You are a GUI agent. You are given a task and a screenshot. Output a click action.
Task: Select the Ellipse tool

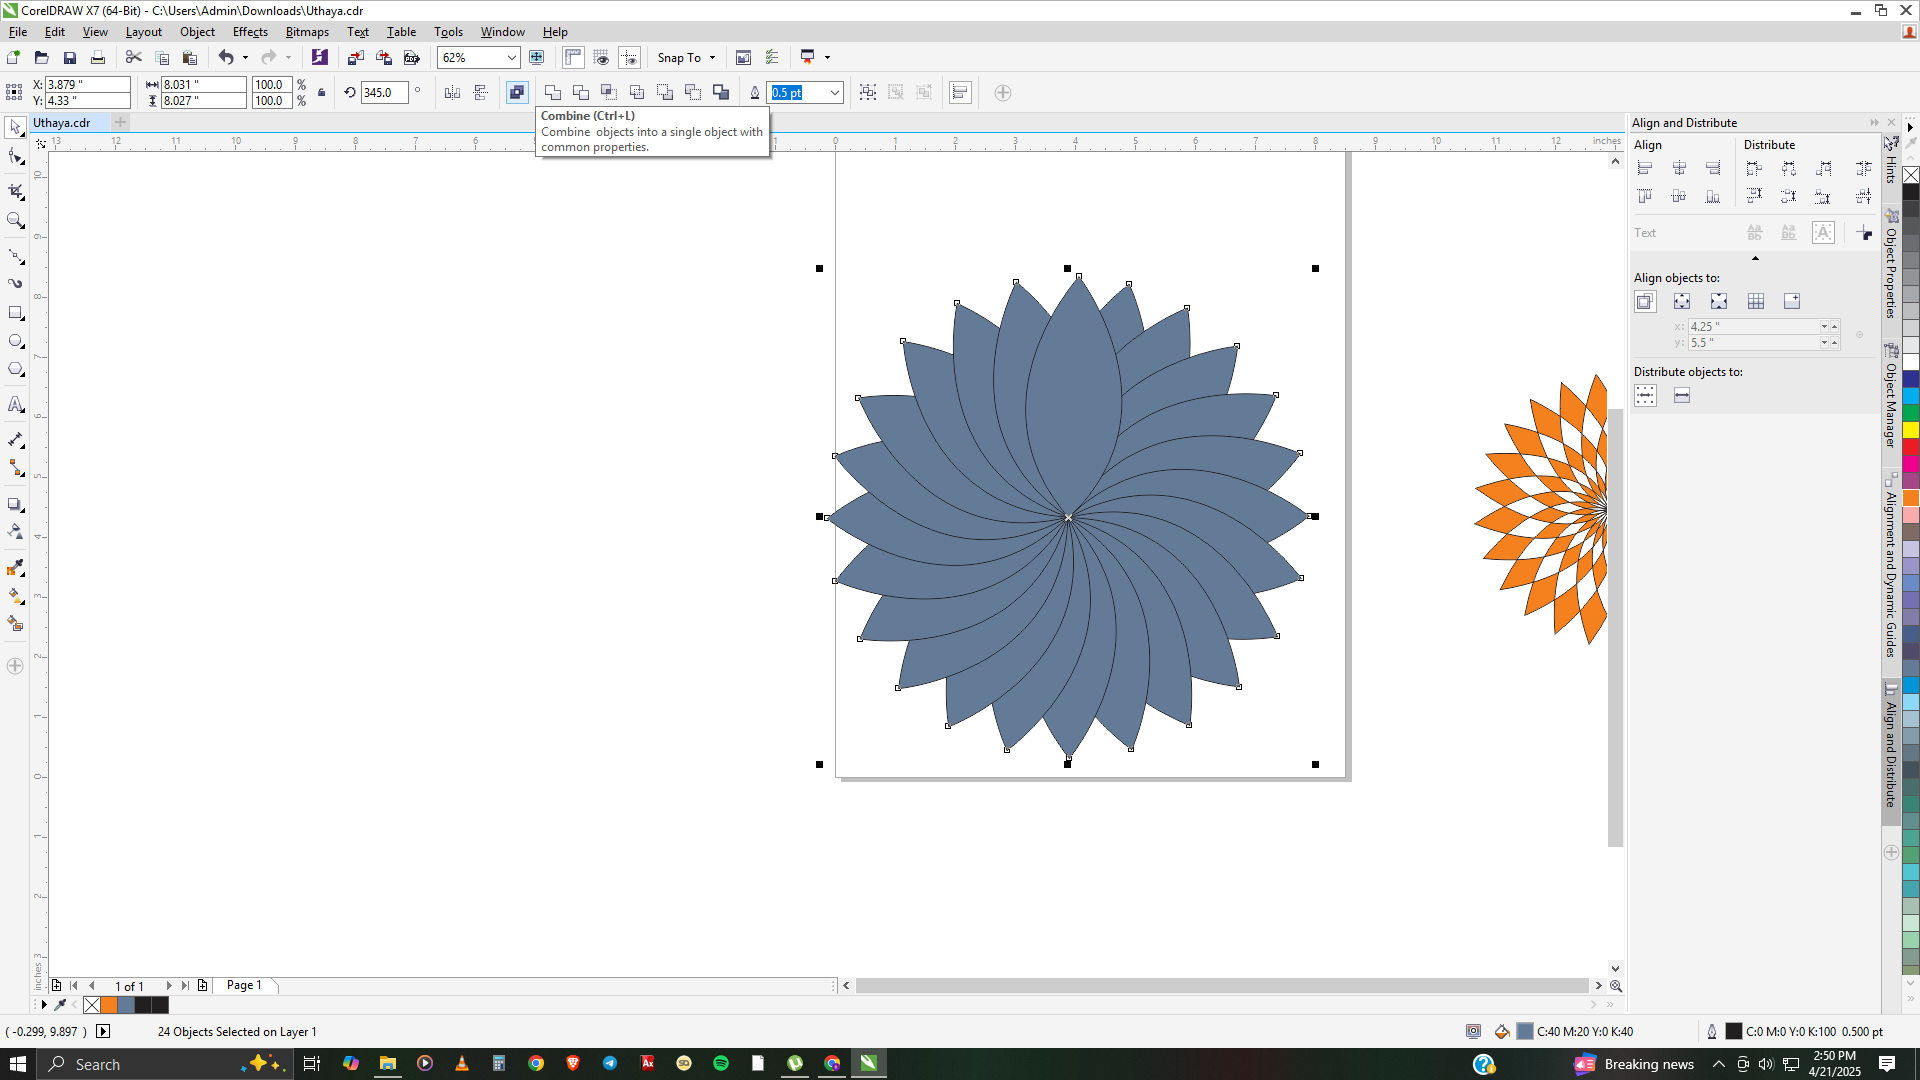15,342
